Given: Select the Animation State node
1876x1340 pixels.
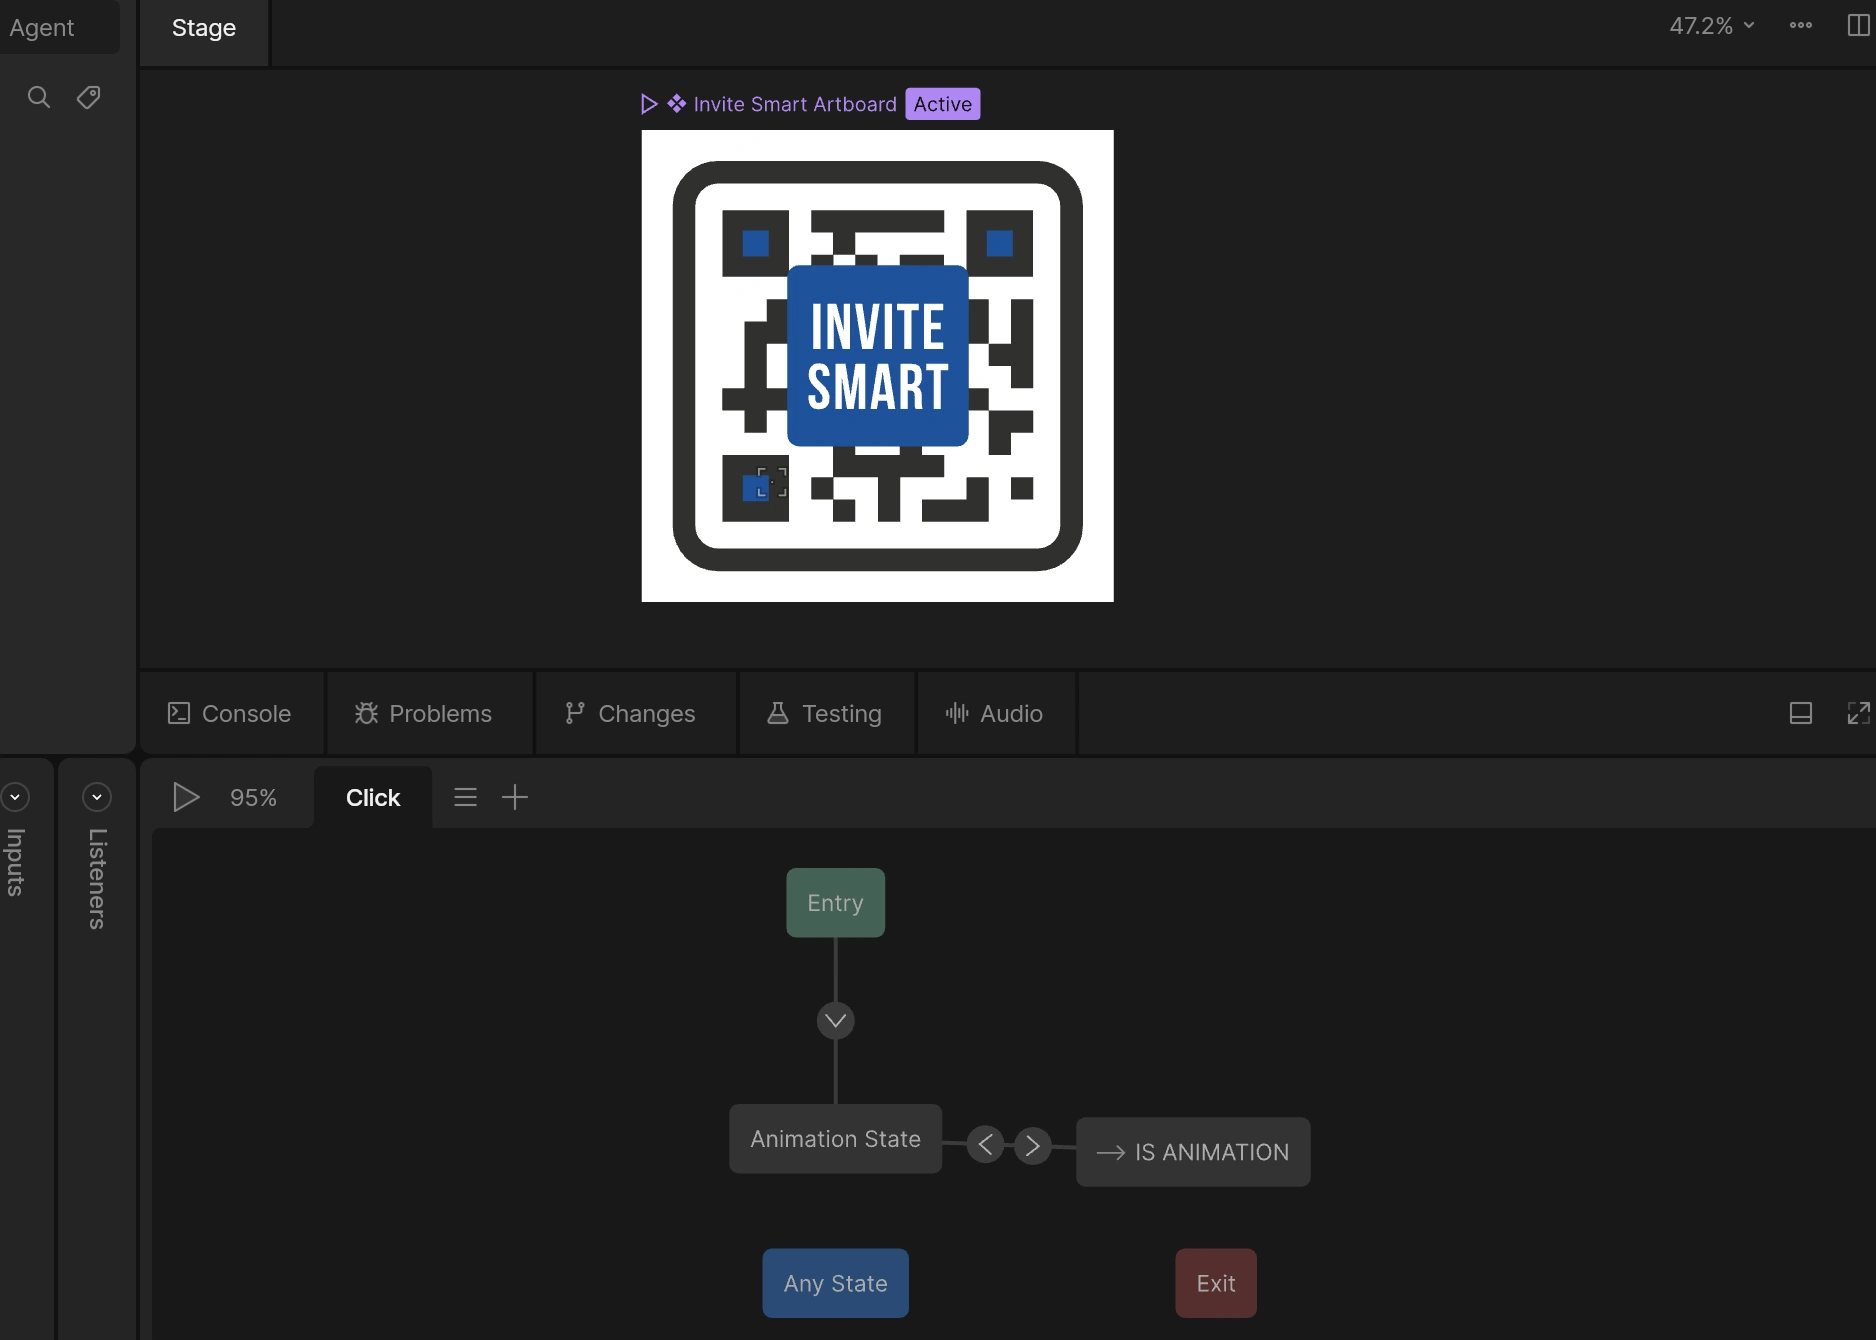Looking at the screenshot, I should 836,1139.
